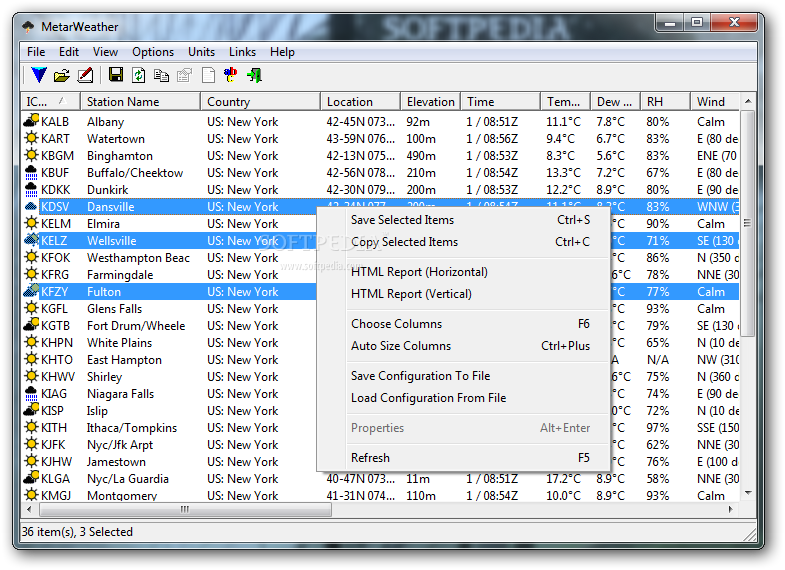Image resolution: width=785 pixels, height=570 pixels.
Task: Click the weather icon next to KFZY
Action: [x=31, y=291]
